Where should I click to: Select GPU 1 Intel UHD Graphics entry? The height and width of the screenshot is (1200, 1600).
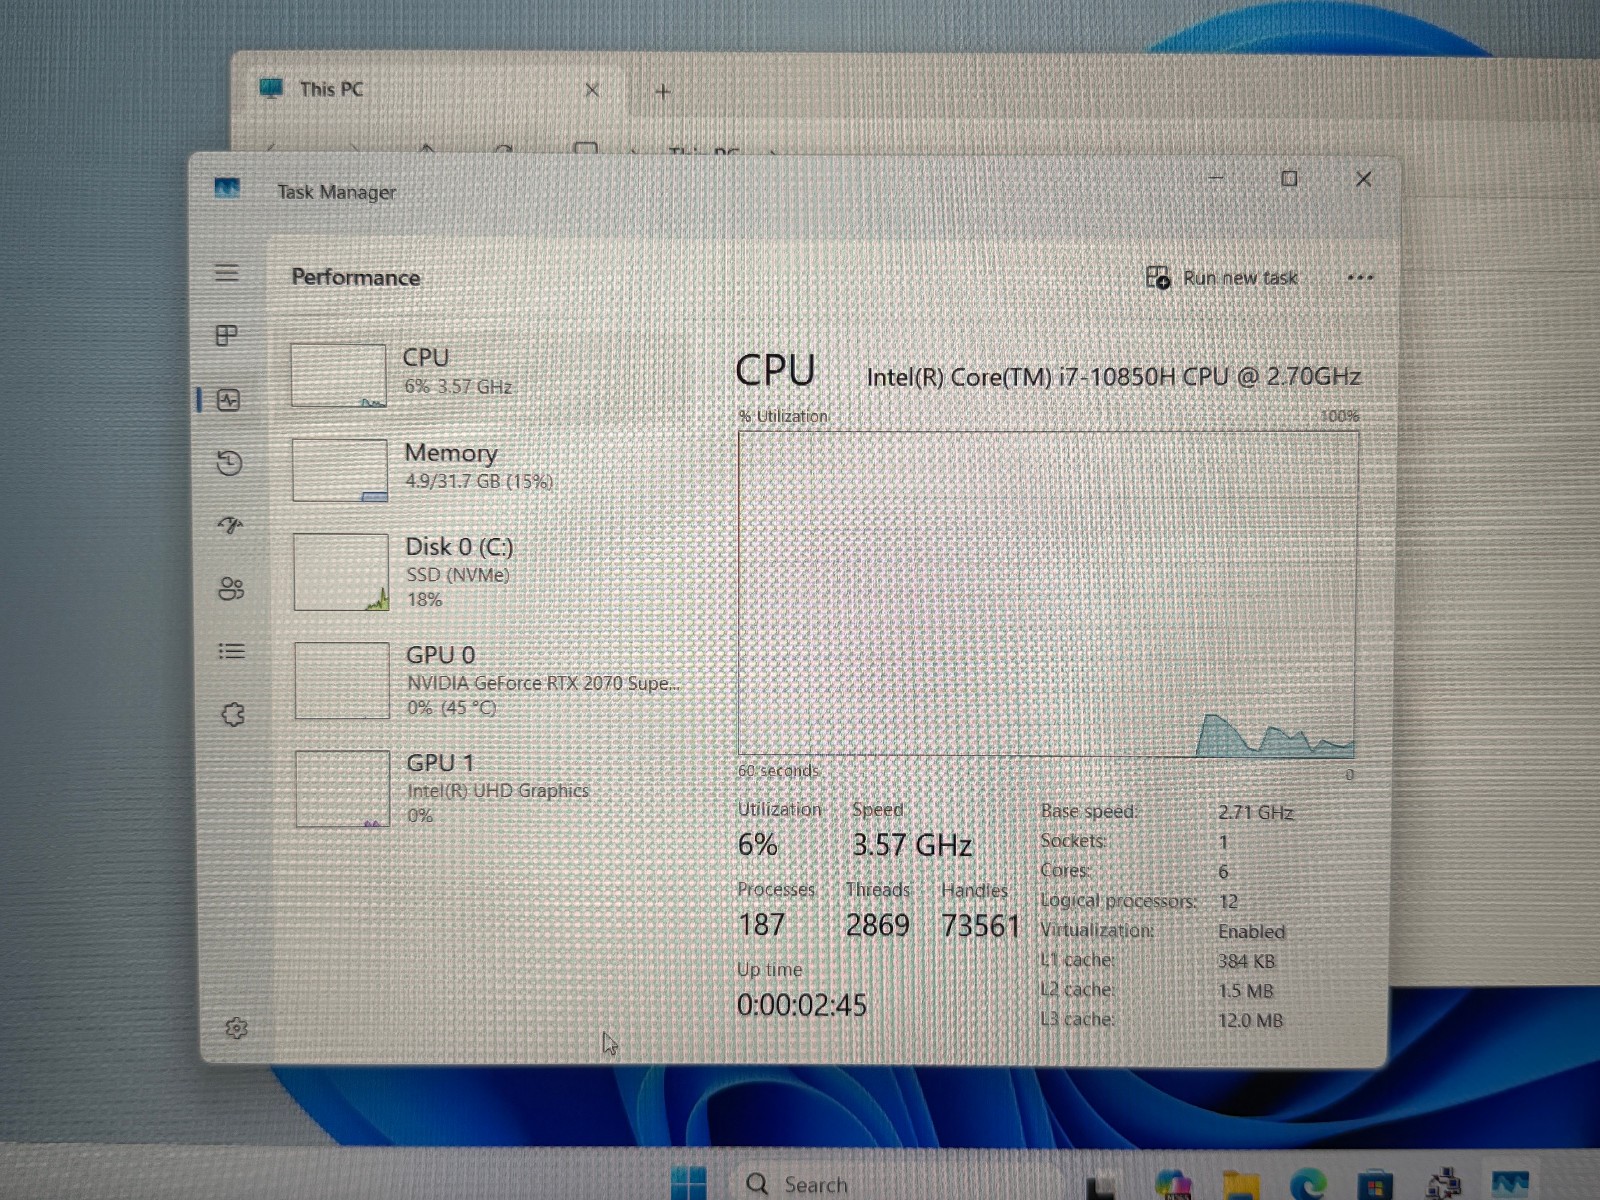488,788
